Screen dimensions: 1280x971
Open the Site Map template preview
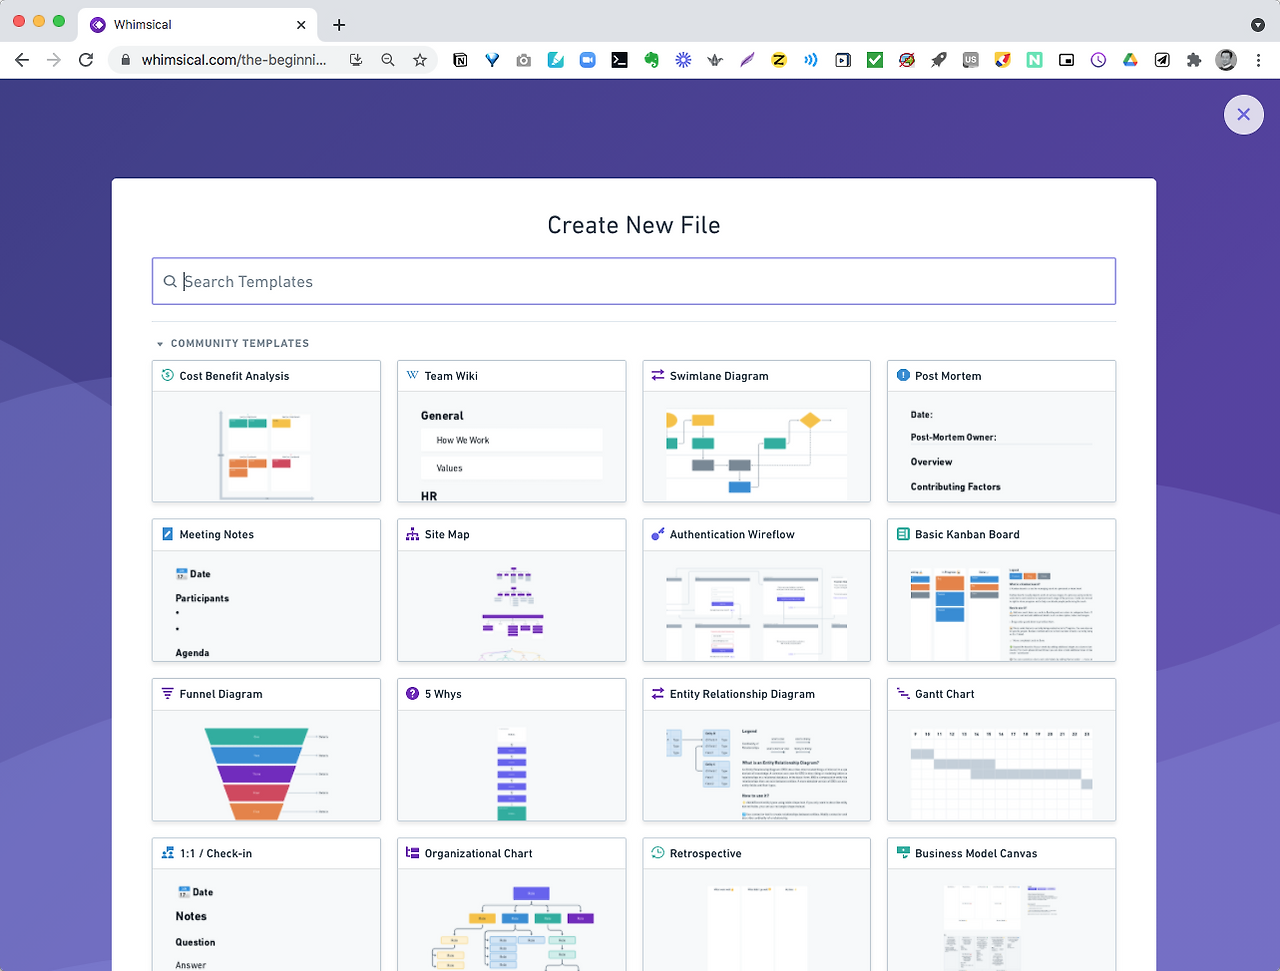(511, 605)
